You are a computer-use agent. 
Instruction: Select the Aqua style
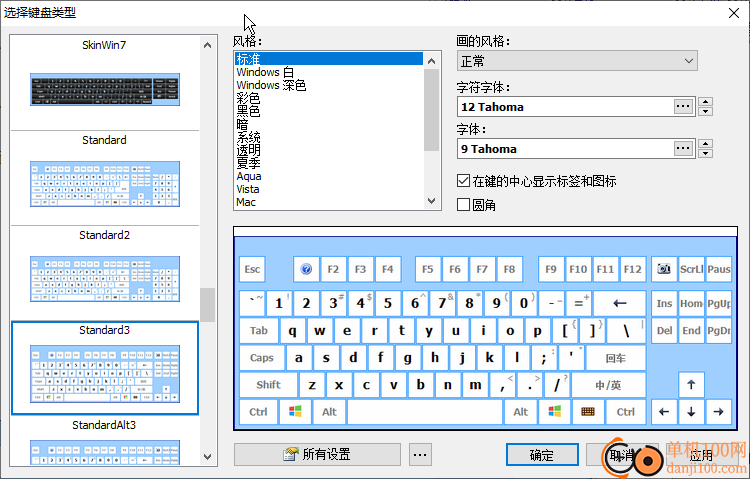point(329,176)
